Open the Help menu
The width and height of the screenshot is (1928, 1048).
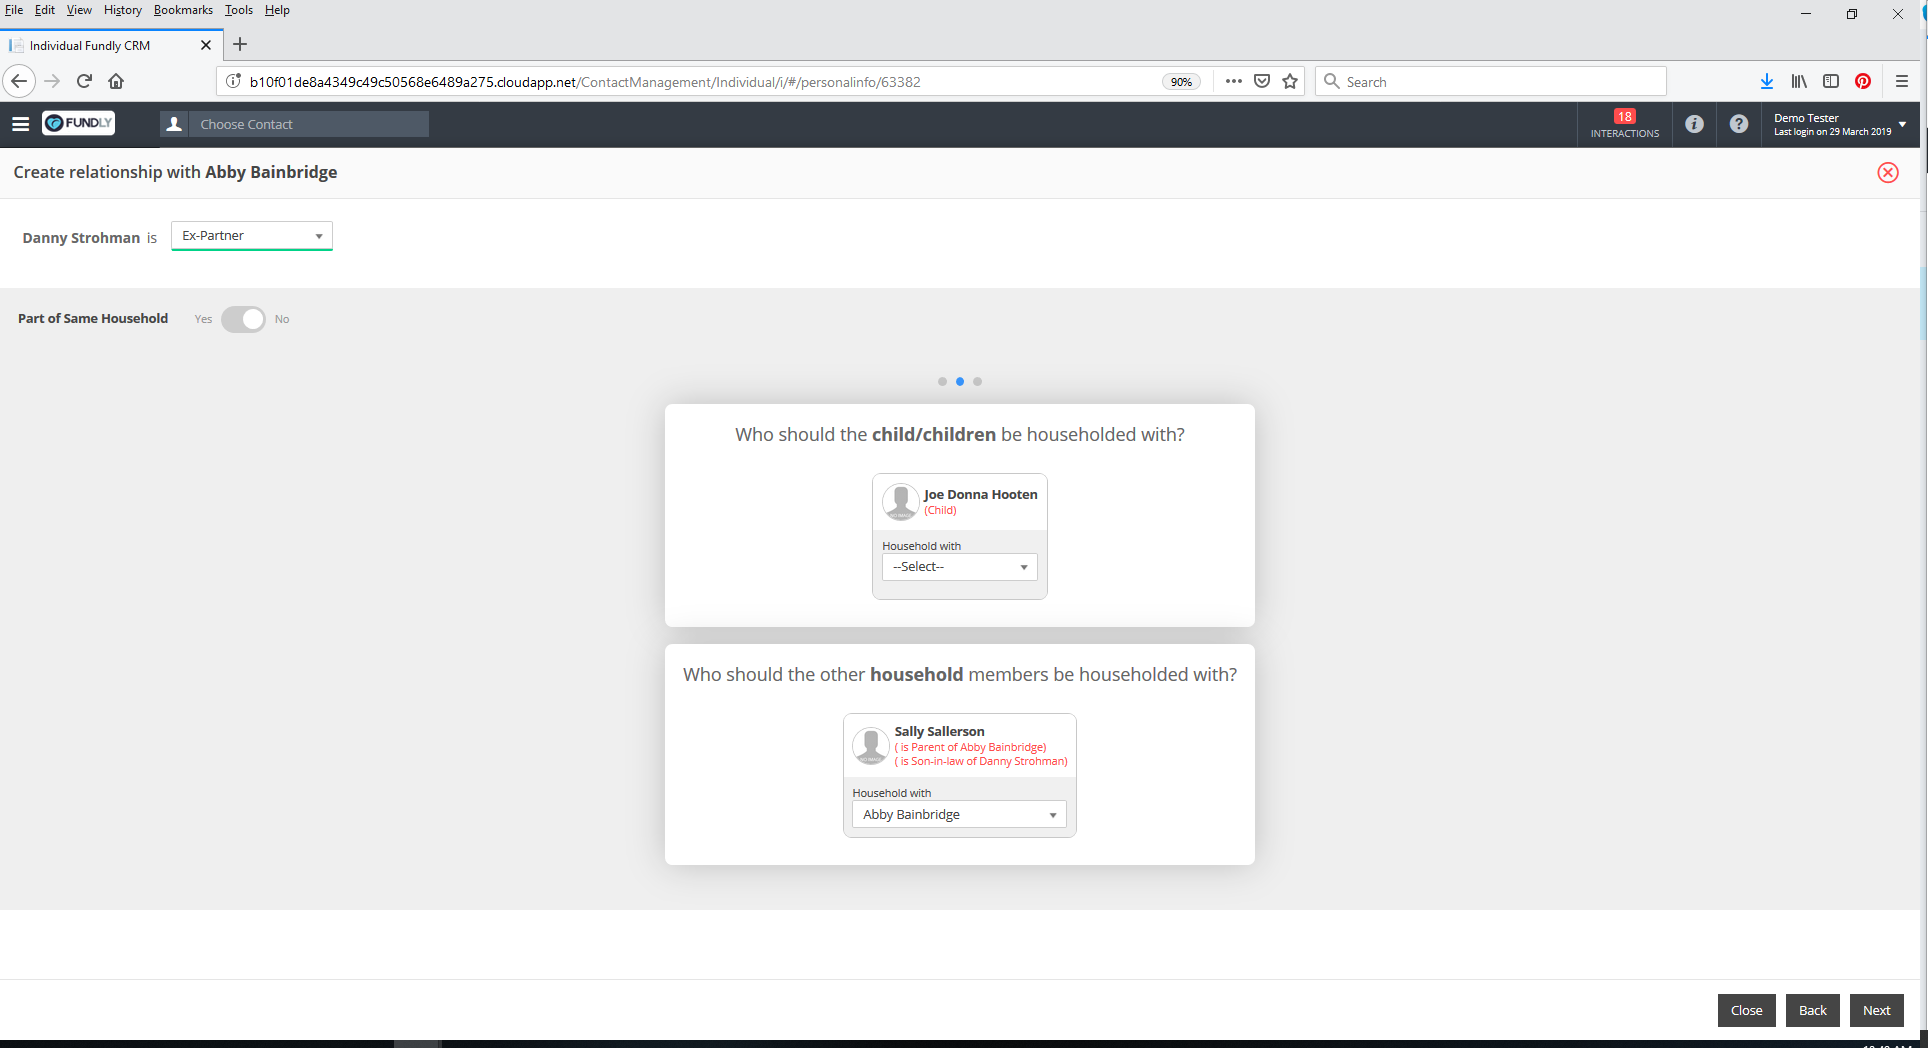coord(277,10)
